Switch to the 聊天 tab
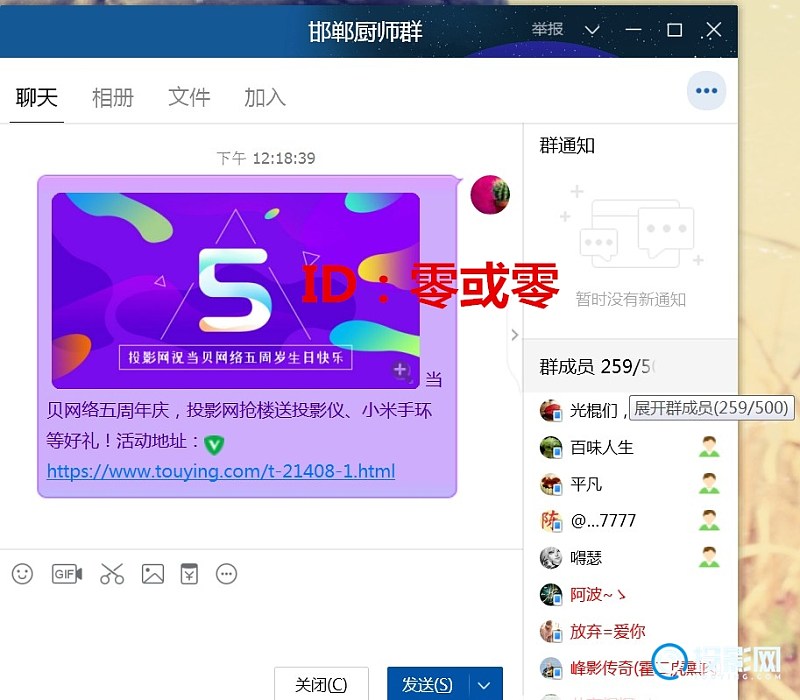The image size is (800, 700). click(x=37, y=97)
